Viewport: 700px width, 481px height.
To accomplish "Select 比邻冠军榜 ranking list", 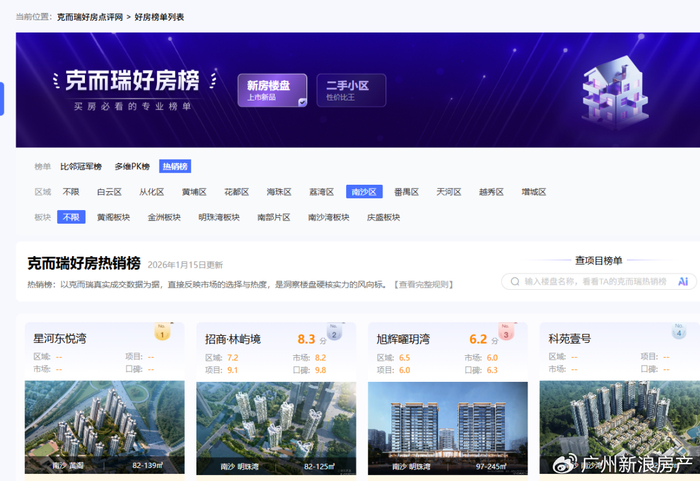I will 81,167.
